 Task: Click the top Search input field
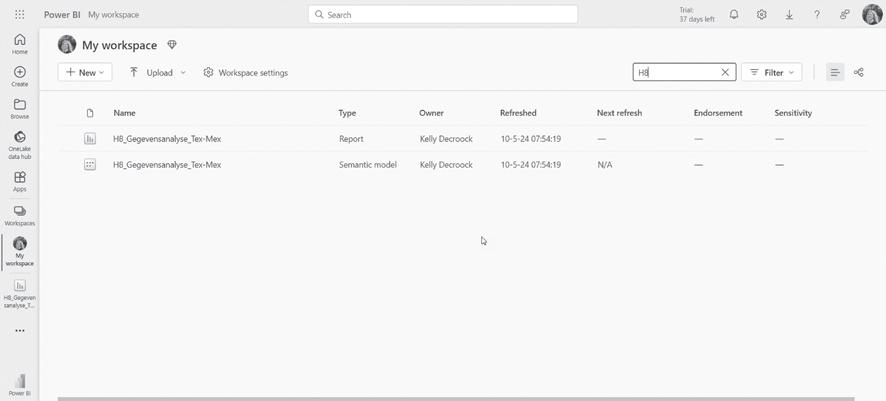coord(443,15)
